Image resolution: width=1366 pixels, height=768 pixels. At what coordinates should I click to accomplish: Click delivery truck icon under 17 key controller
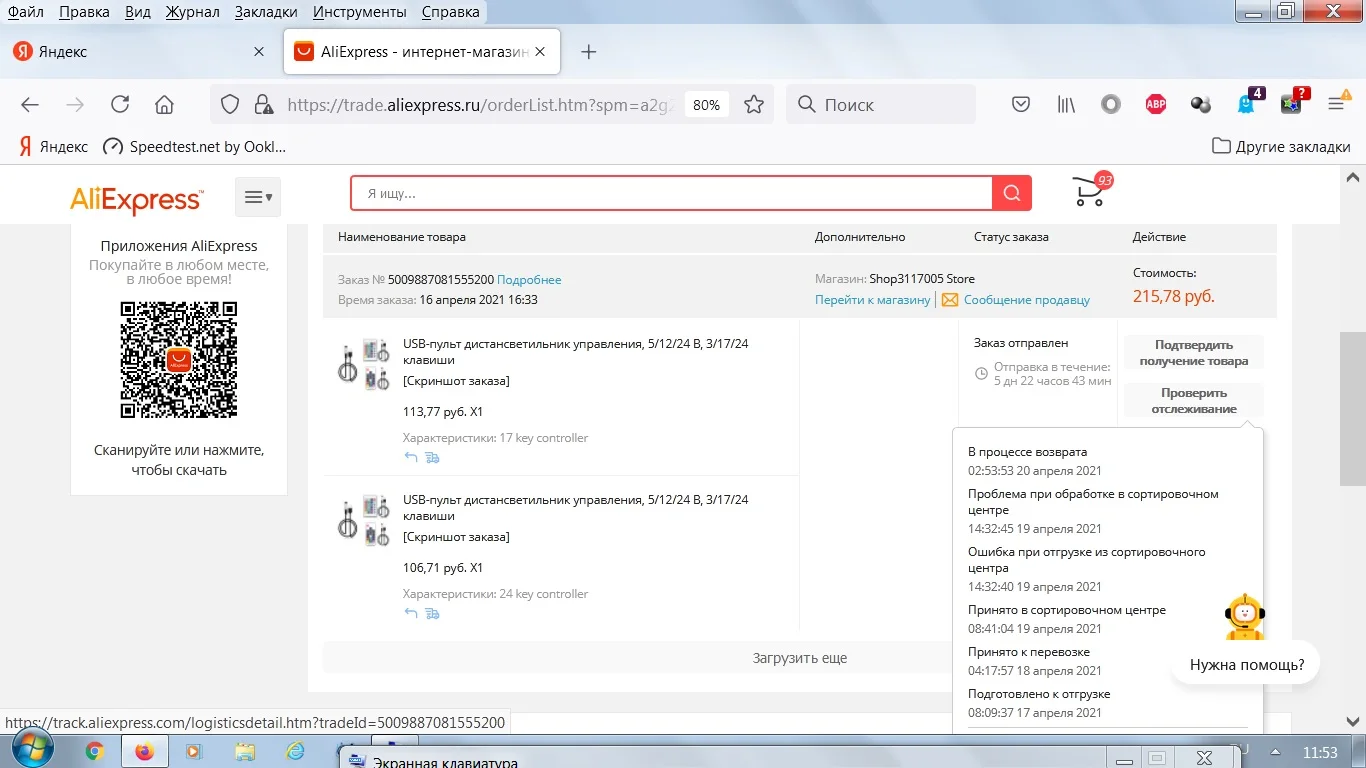pos(432,457)
